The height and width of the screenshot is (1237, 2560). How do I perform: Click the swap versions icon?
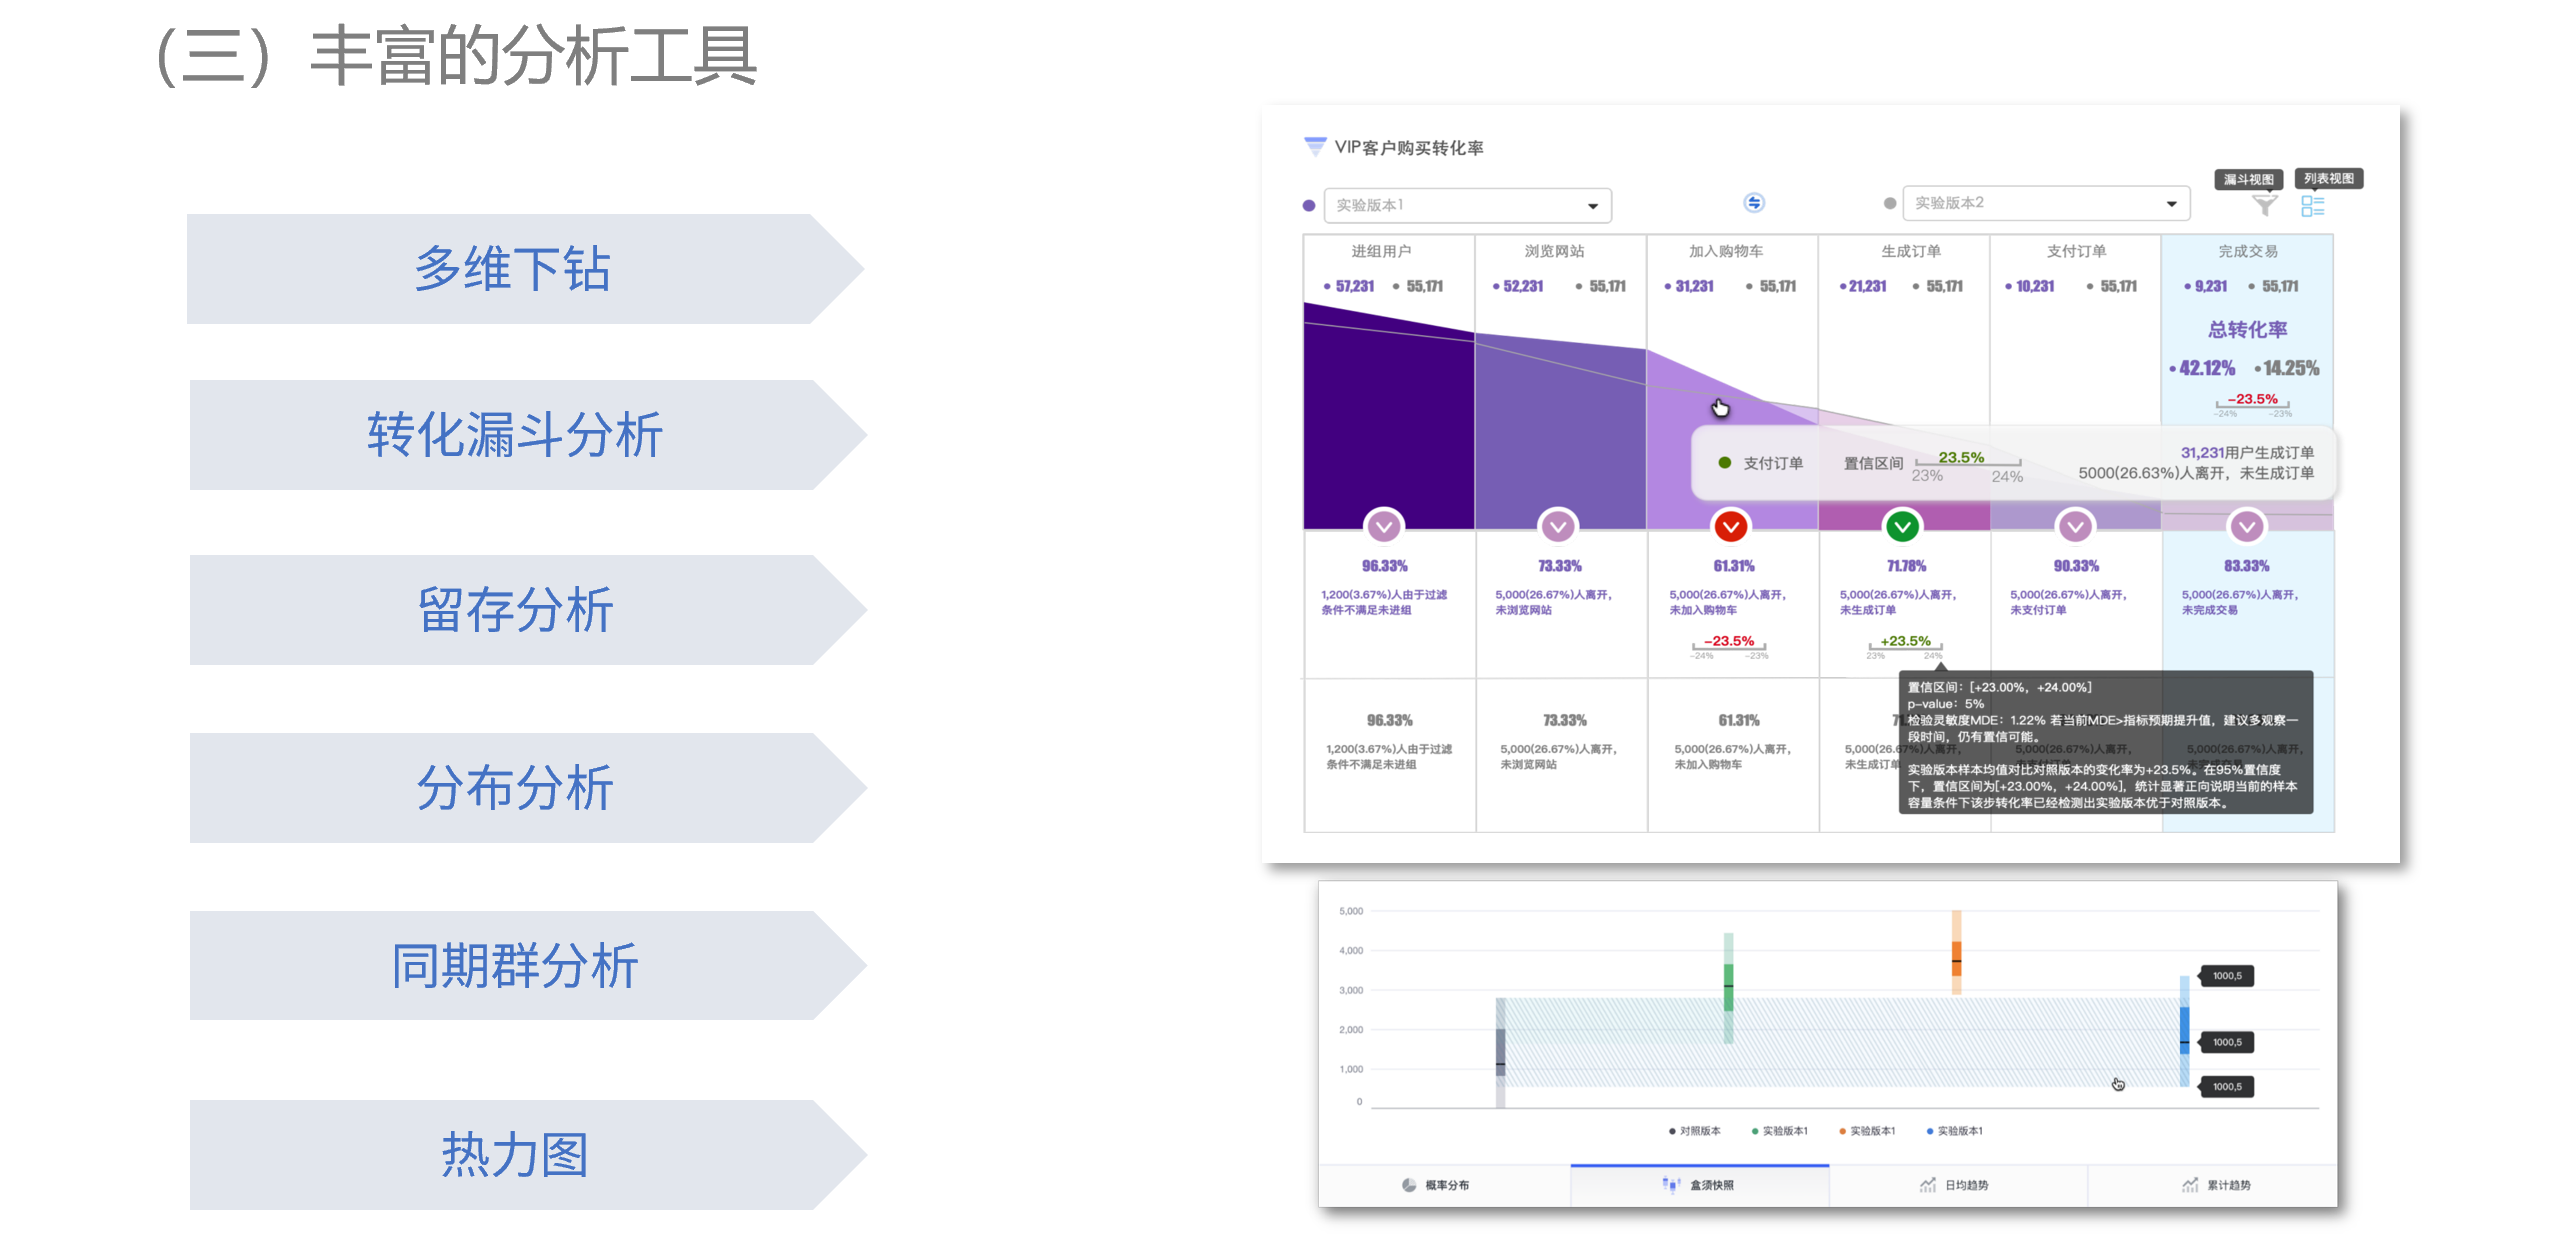pos(1754,203)
